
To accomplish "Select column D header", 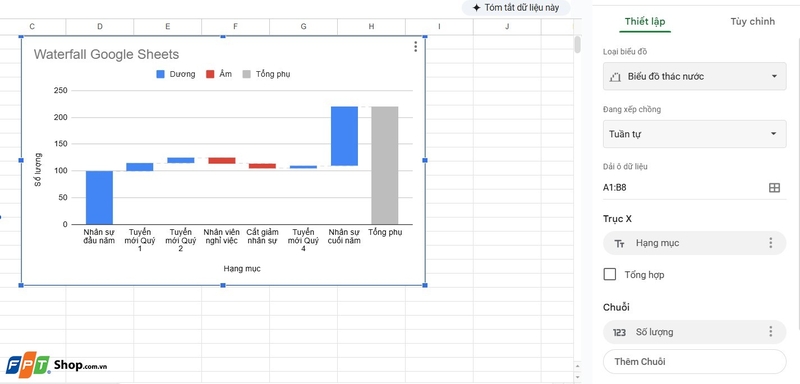I will (x=99, y=27).
